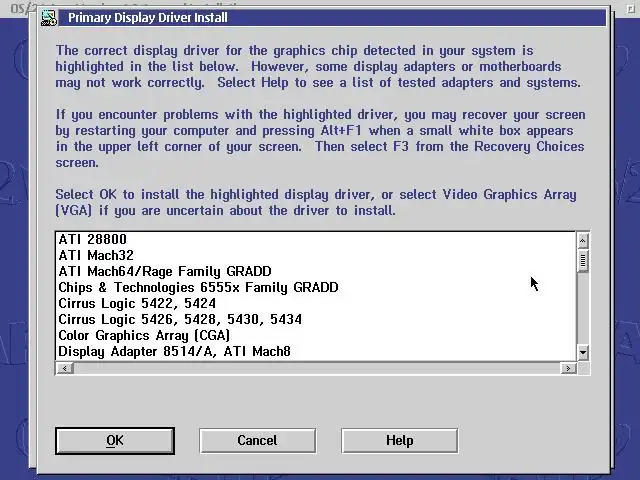Click the Cancel button
The height and width of the screenshot is (480, 640).
click(x=258, y=441)
